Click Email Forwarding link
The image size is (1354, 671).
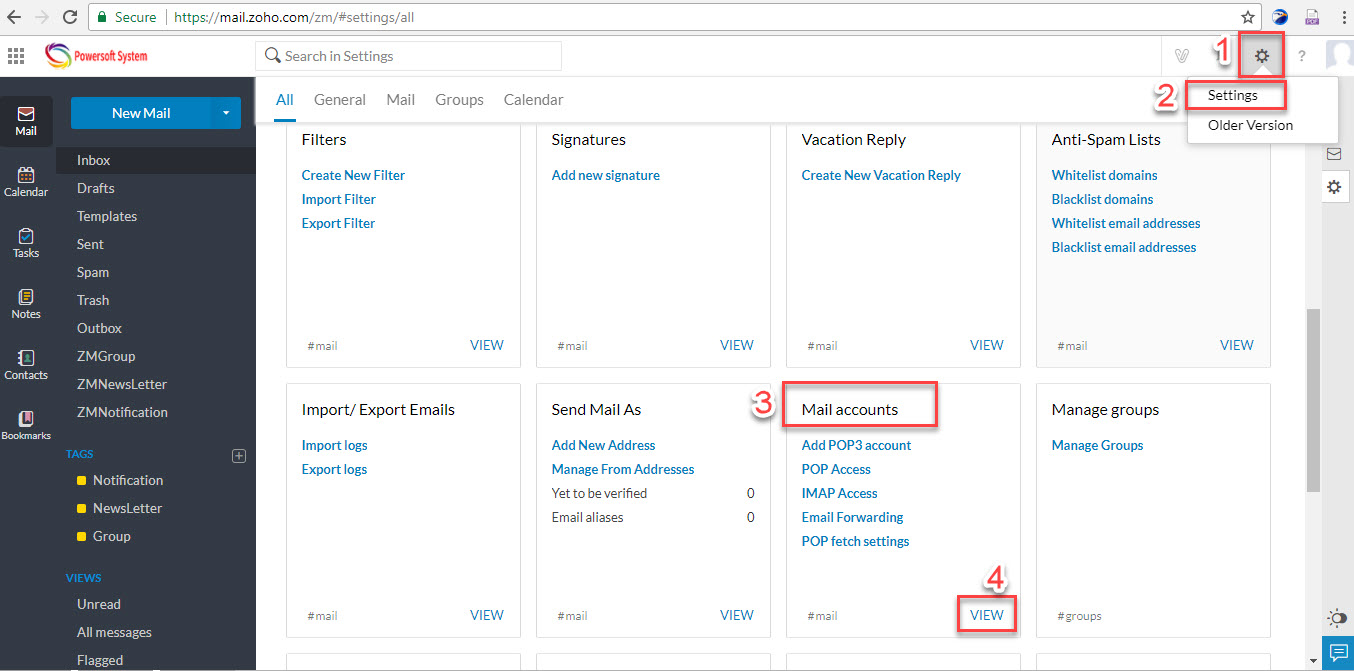[853, 517]
